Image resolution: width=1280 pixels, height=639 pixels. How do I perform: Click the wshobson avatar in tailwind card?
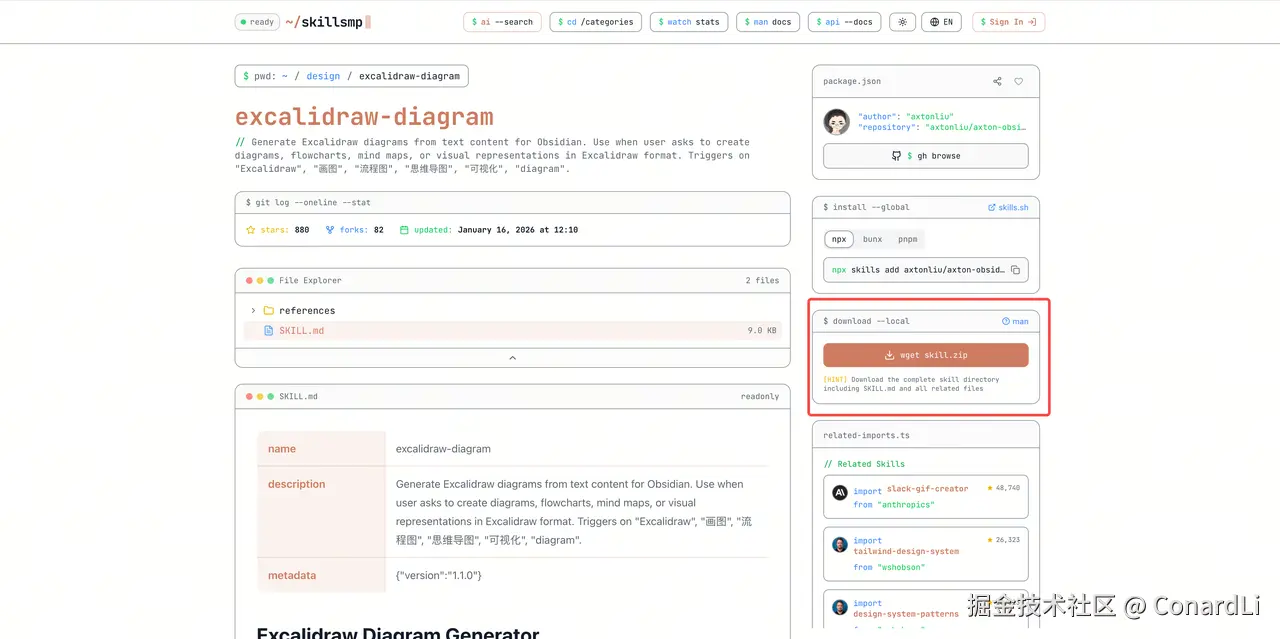[x=840, y=545]
